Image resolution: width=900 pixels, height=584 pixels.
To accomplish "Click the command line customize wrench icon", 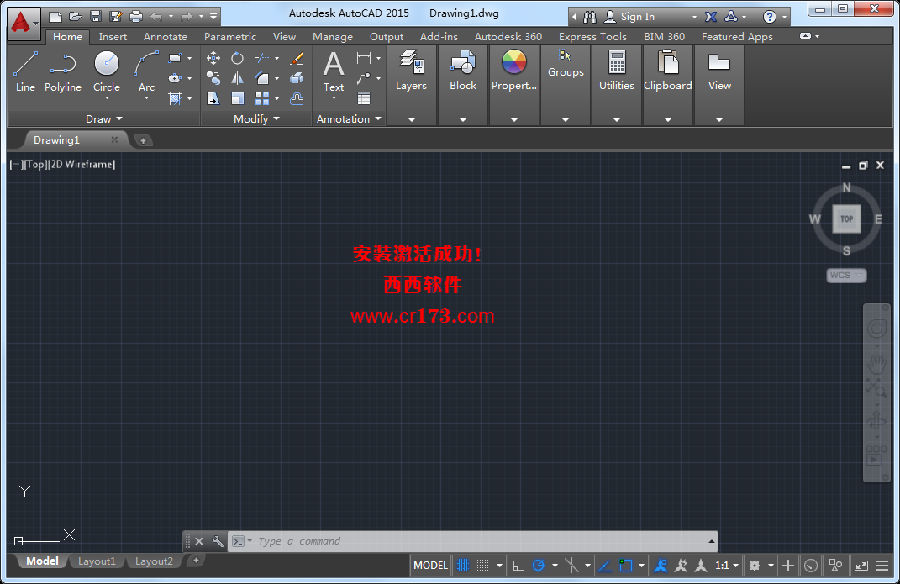I will click(x=218, y=541).
